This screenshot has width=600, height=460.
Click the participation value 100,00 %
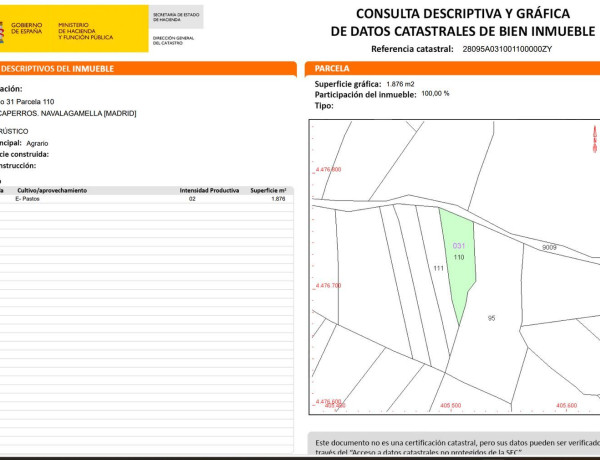(x=435, y=93)
